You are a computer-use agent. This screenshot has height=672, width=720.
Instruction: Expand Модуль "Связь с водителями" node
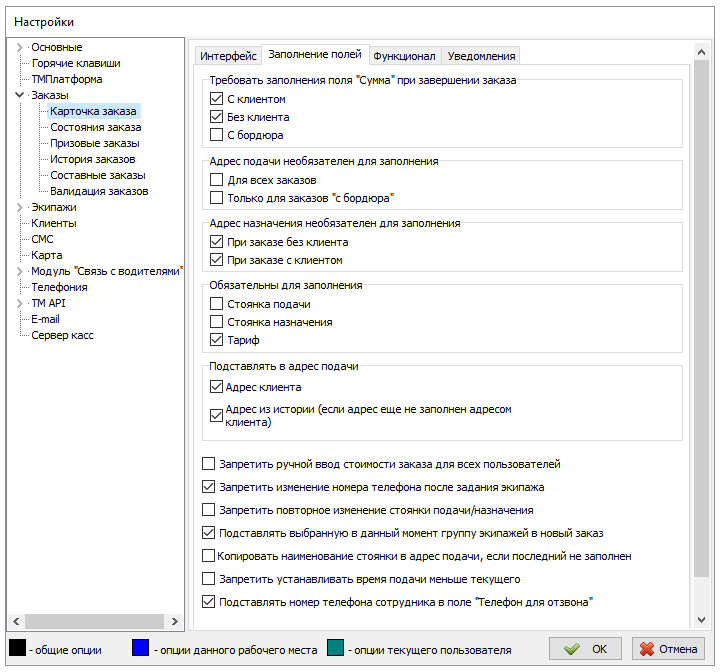(19, 271)
